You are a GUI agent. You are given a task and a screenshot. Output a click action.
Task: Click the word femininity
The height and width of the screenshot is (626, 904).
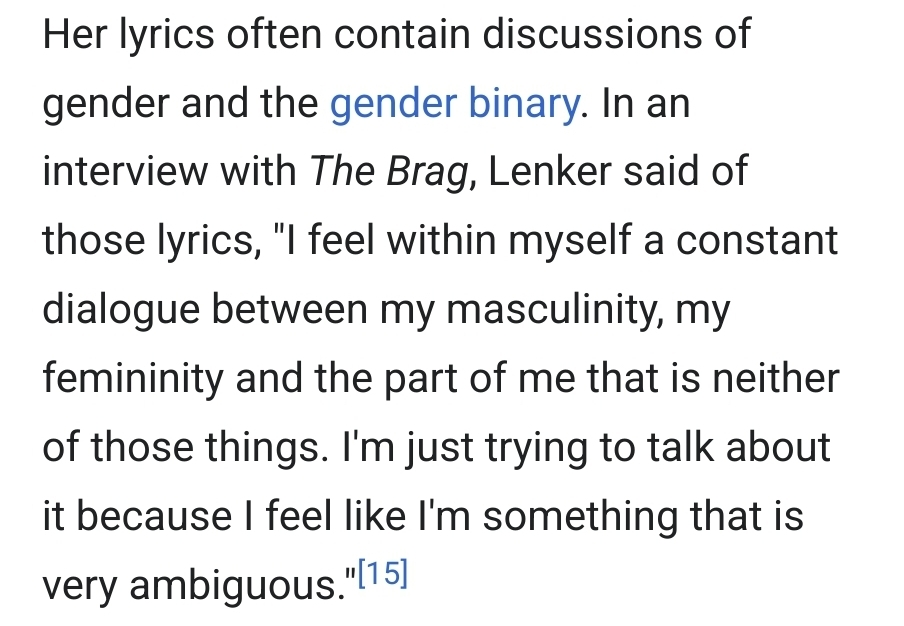(x=133, y=379)
